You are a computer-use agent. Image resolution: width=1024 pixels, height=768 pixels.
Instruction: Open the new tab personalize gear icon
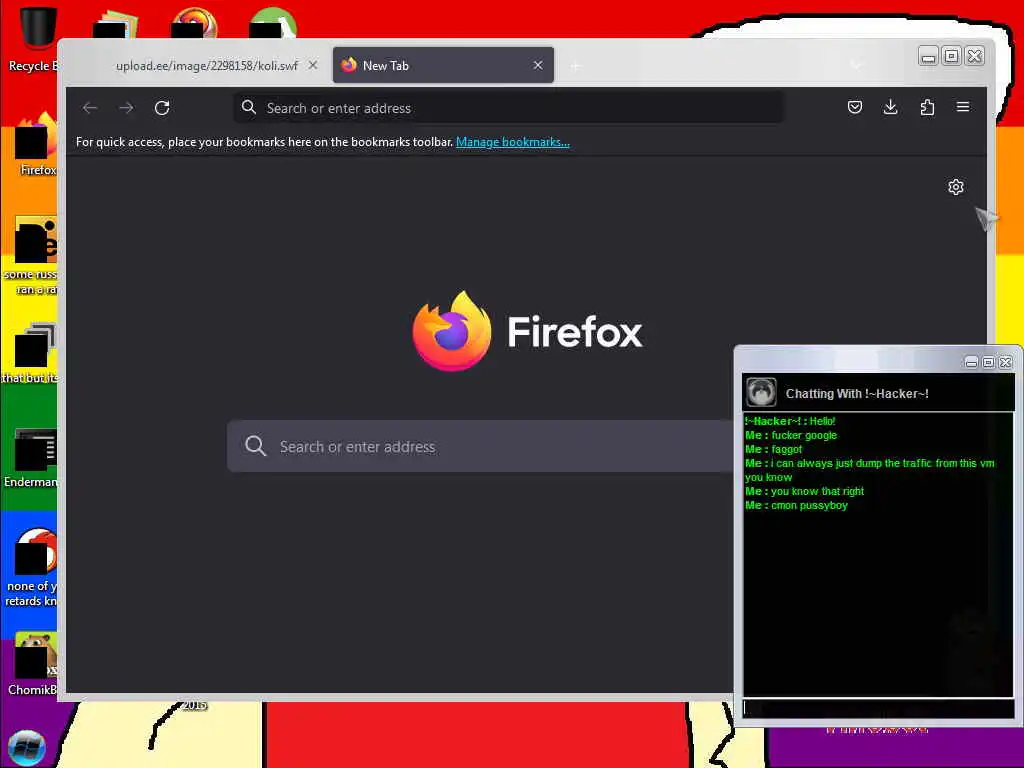pos(955,187)
